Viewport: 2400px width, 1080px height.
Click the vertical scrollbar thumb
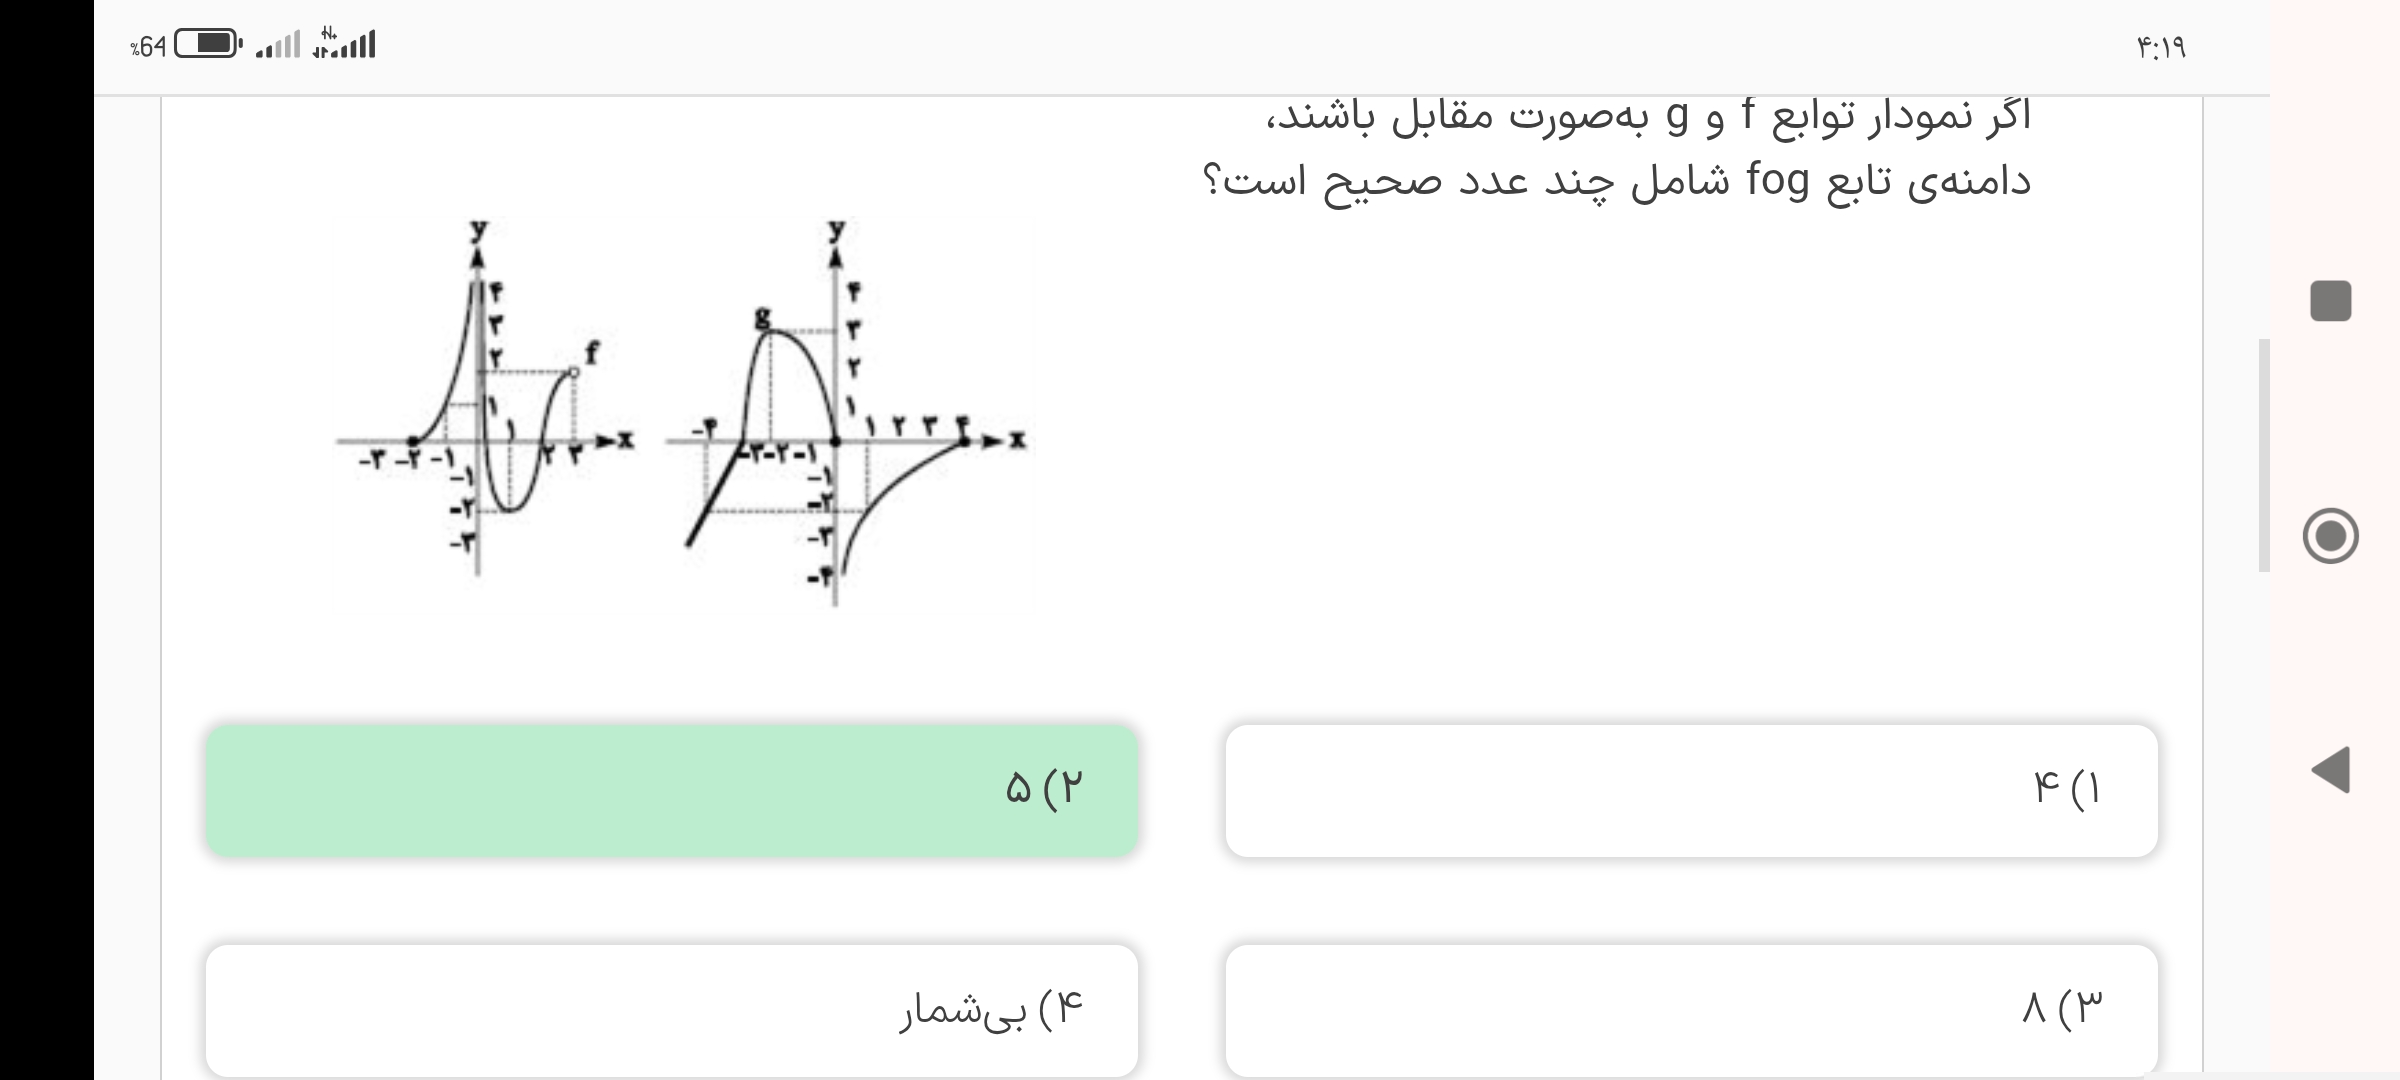(x=2264, y=455)
